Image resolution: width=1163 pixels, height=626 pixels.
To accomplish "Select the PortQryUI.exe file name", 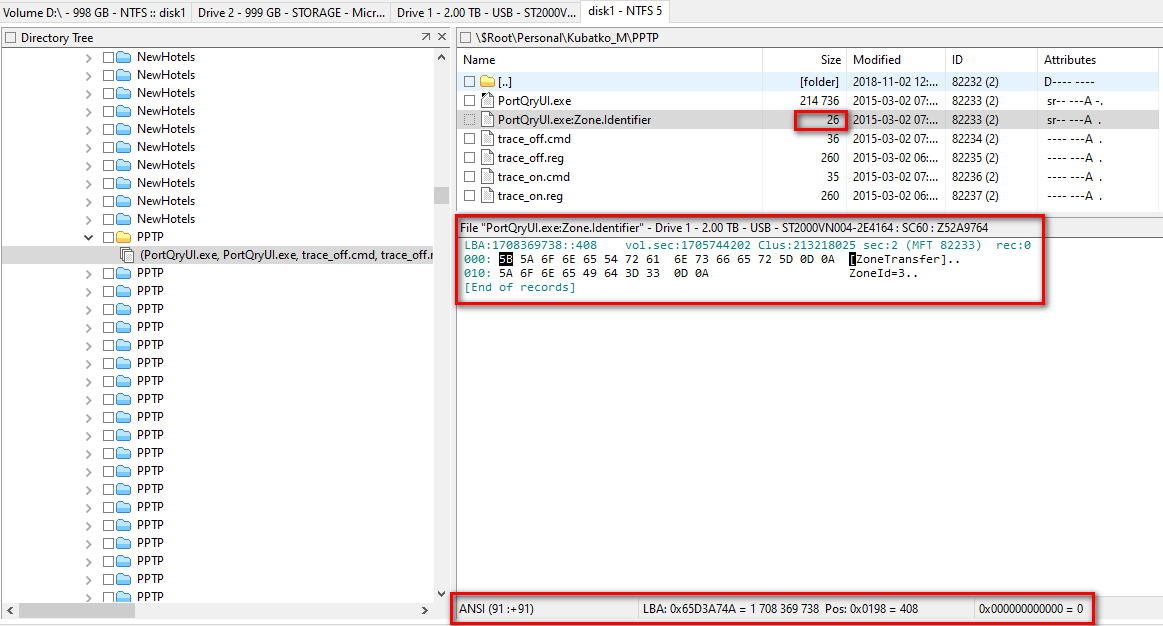I will pos(534,101).
